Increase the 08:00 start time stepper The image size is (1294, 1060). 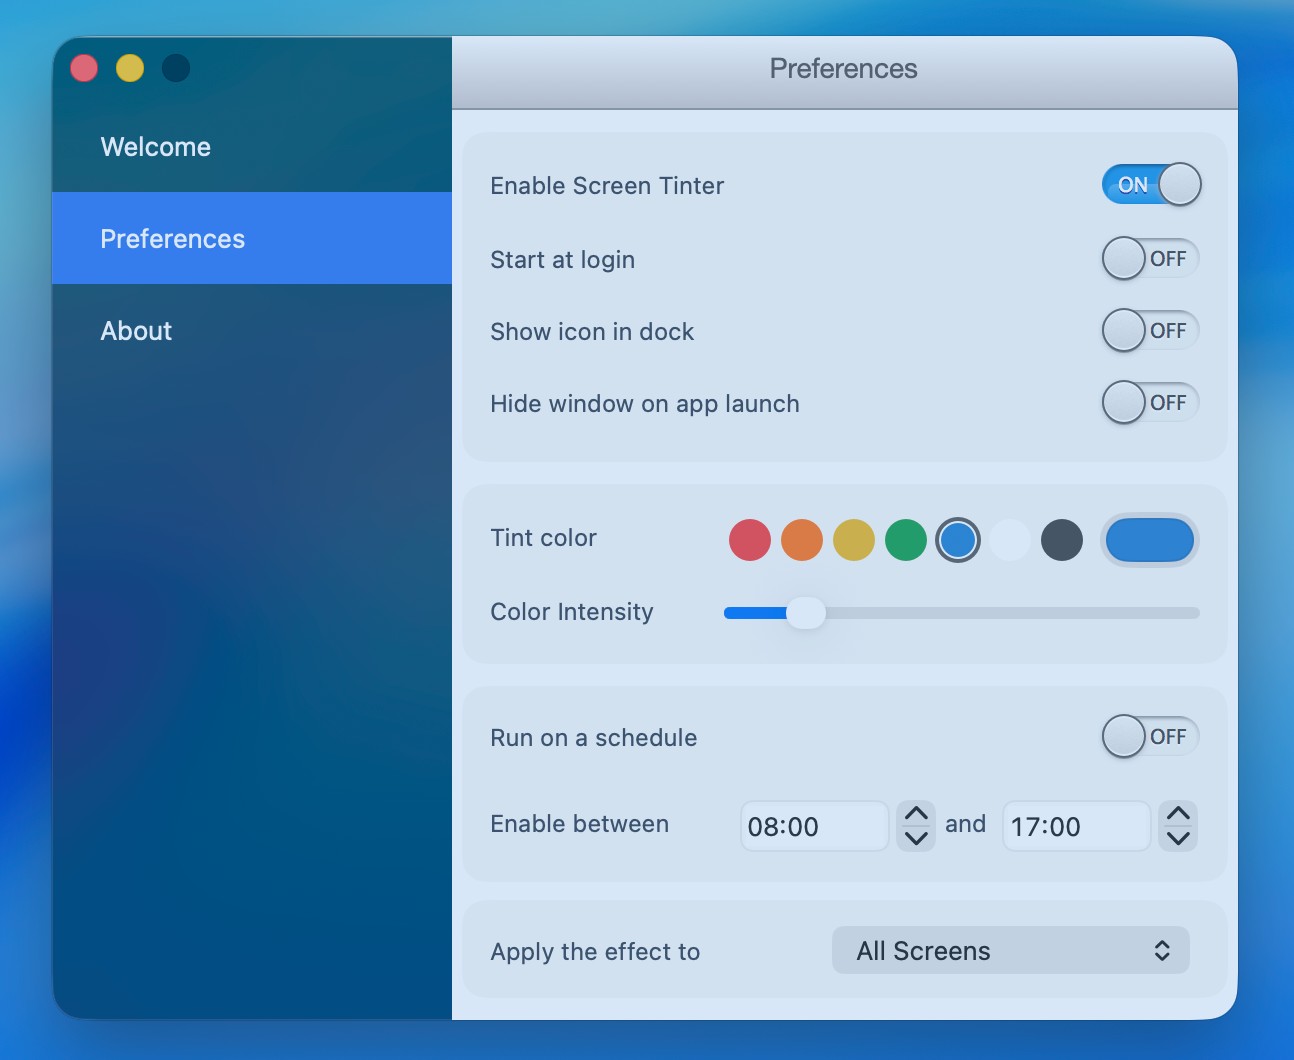point(916,814)
